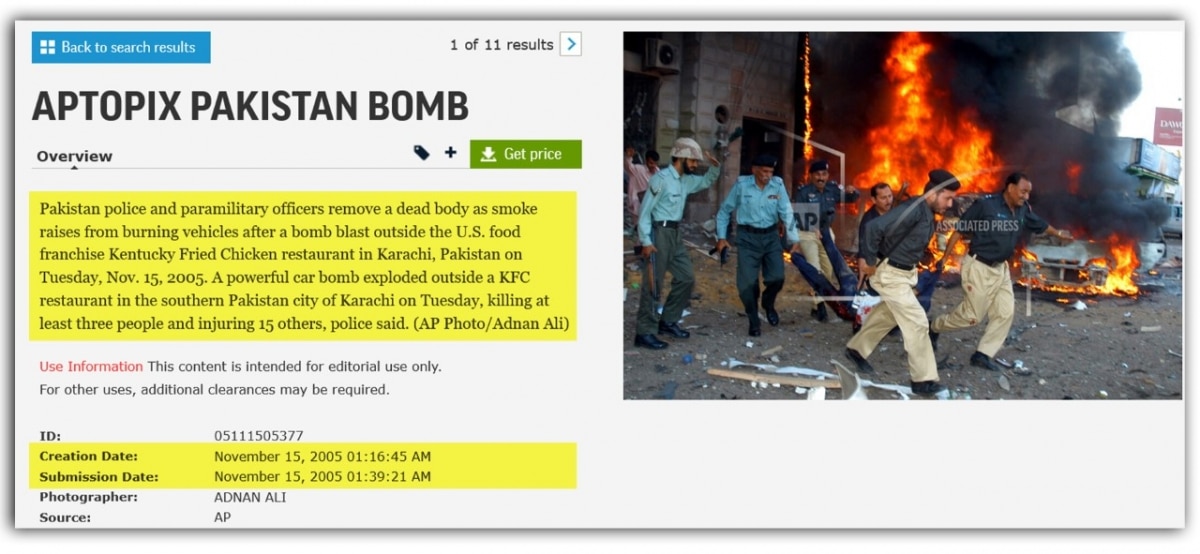1200x554 pixels.
Task: Click the tag icon beside Get price
Action: tap(422, 153)
